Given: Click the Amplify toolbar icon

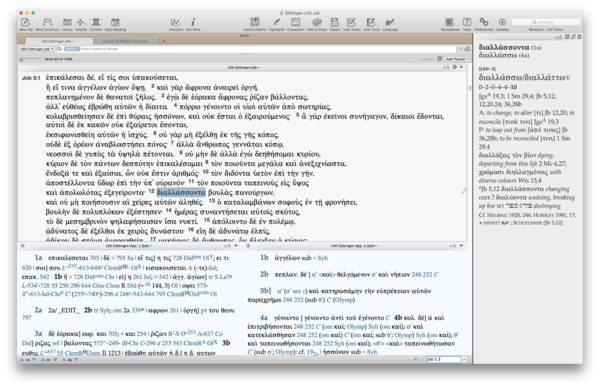Looking at the screenshot, I should tap(81, 23).
